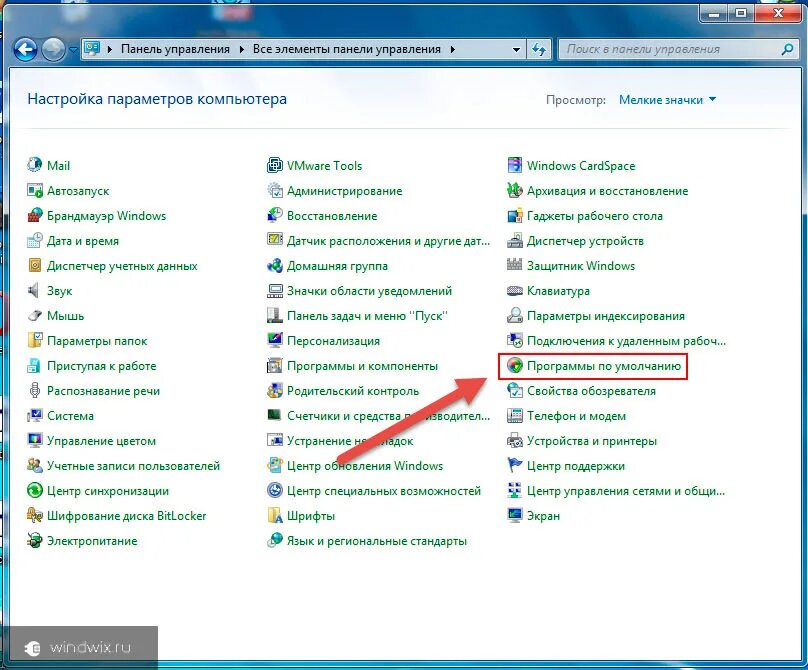Click the Forward navigation button

click(x=53, y=50)
